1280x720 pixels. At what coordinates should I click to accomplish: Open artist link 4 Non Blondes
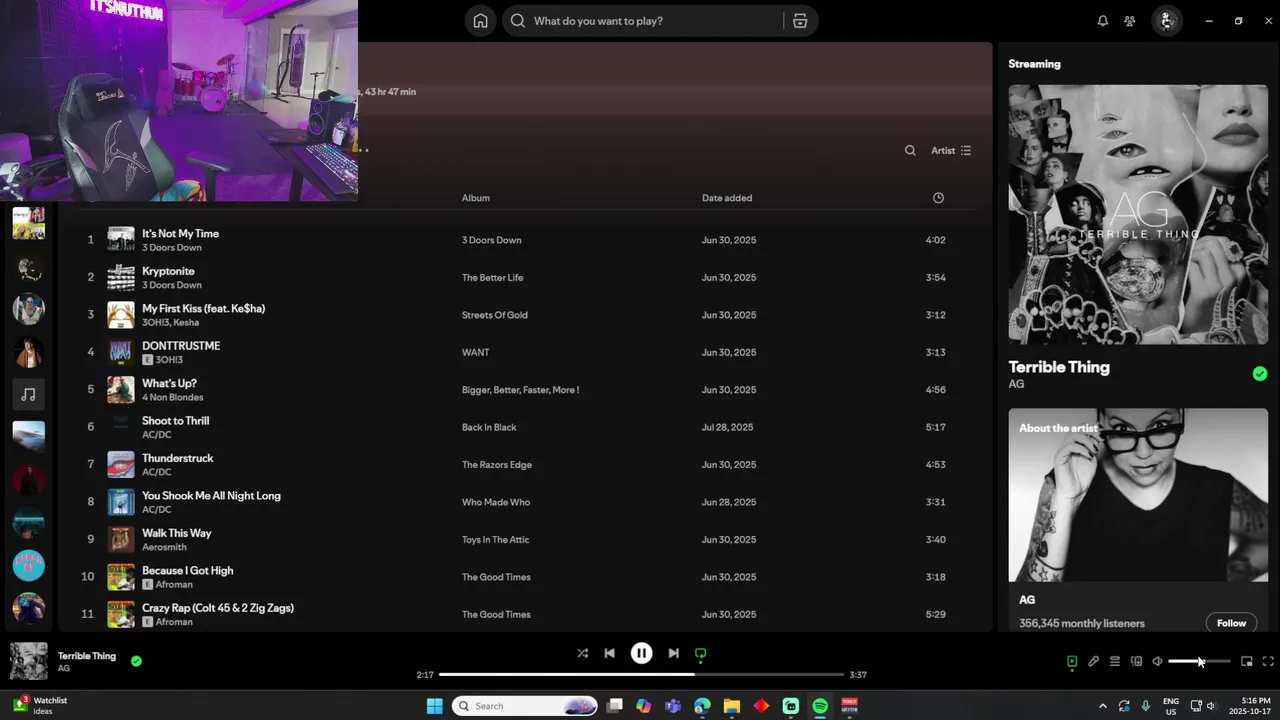tap(172, 397)
